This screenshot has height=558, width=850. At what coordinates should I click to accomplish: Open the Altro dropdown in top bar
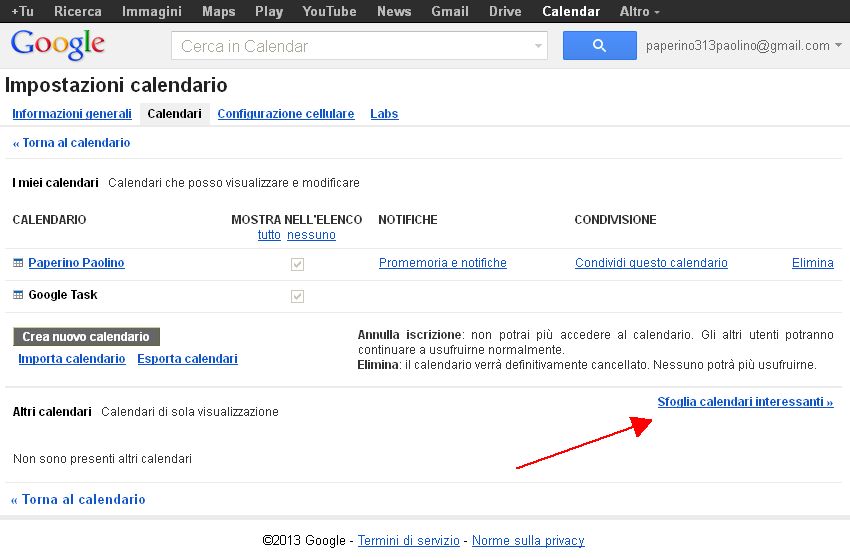(639, 11)
